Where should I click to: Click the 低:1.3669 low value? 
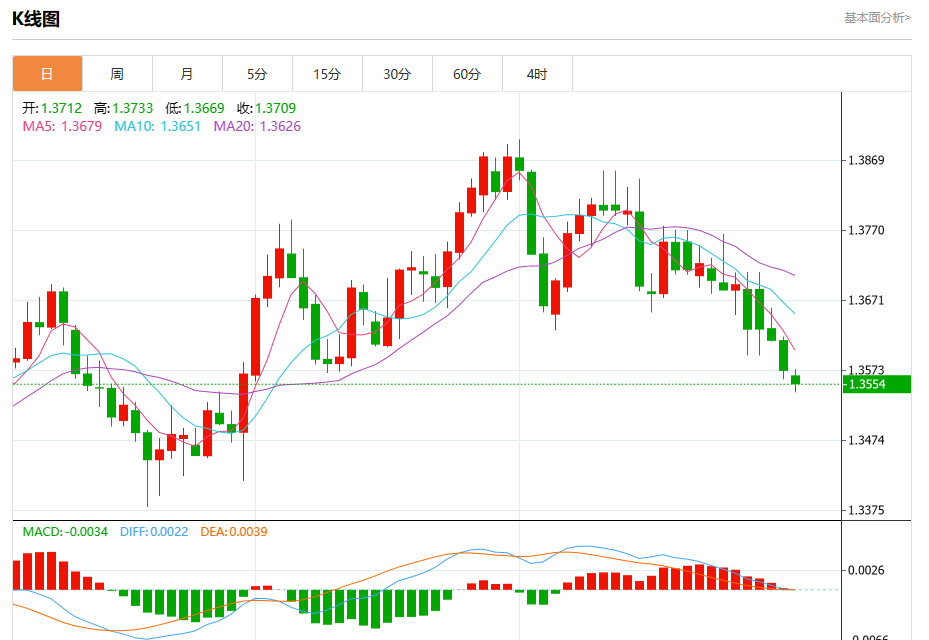click(x=195, y=108)
